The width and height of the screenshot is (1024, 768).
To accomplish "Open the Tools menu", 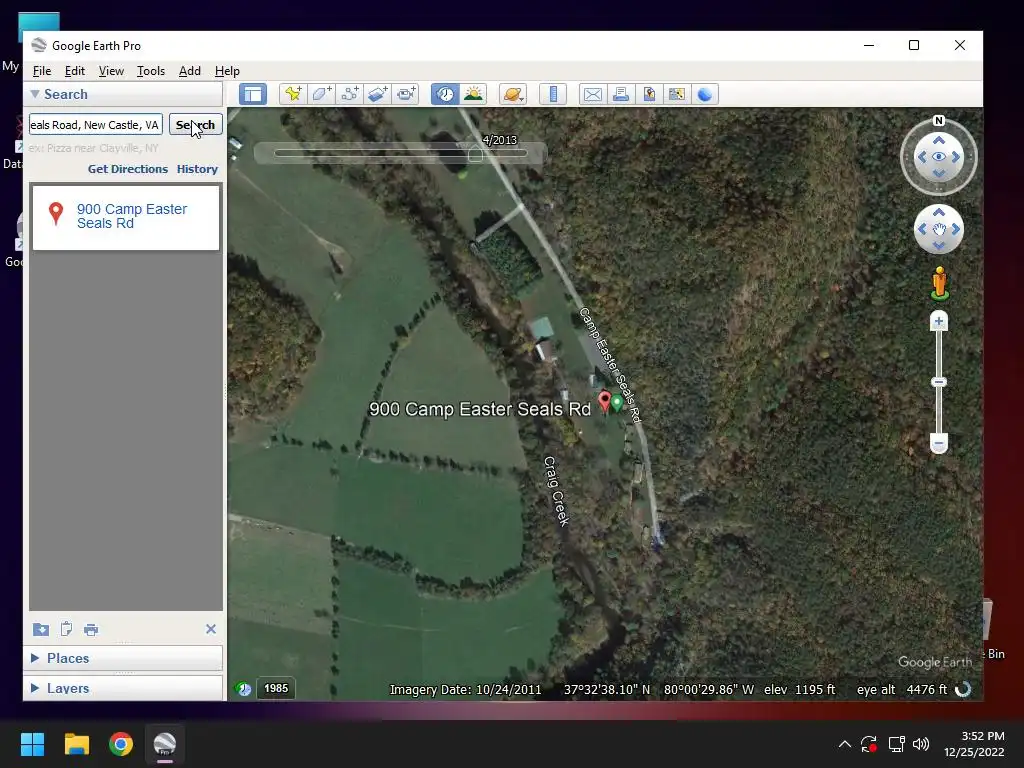I will tap(151, 71).
